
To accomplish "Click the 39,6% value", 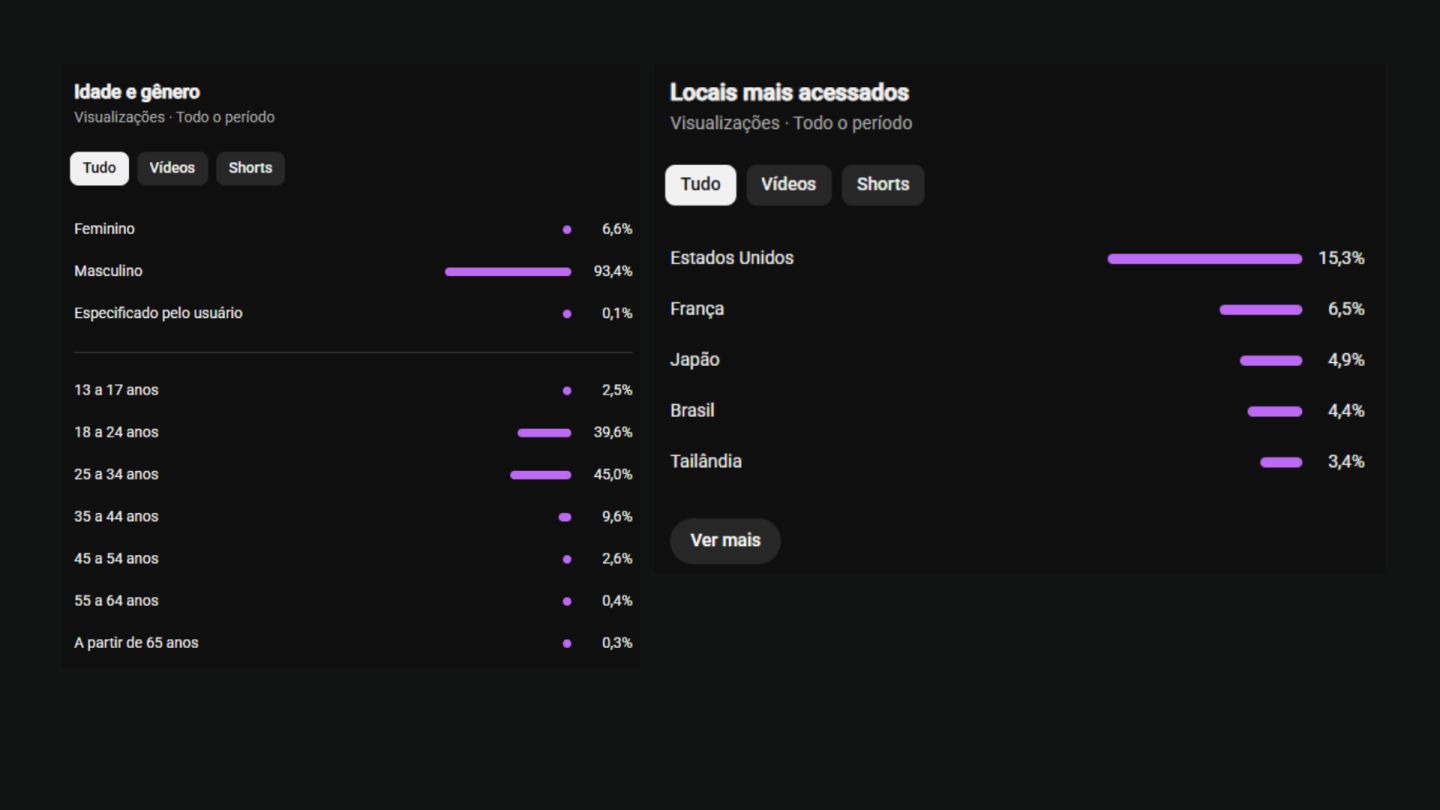I will 613,433.
